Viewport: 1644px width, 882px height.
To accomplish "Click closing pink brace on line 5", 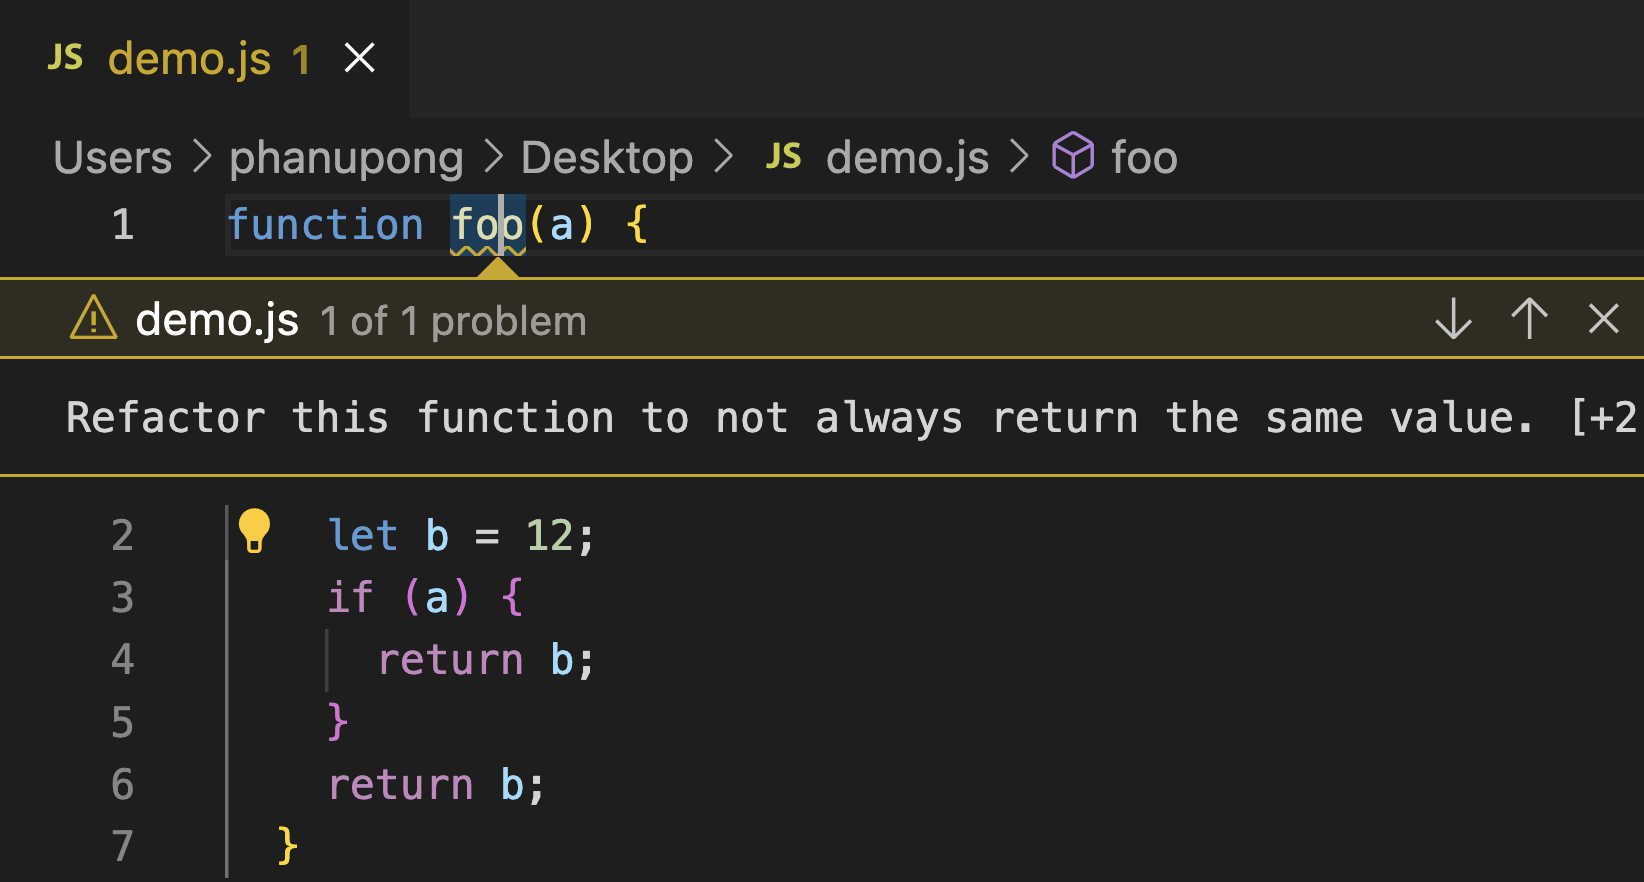I will coord(338,721).
